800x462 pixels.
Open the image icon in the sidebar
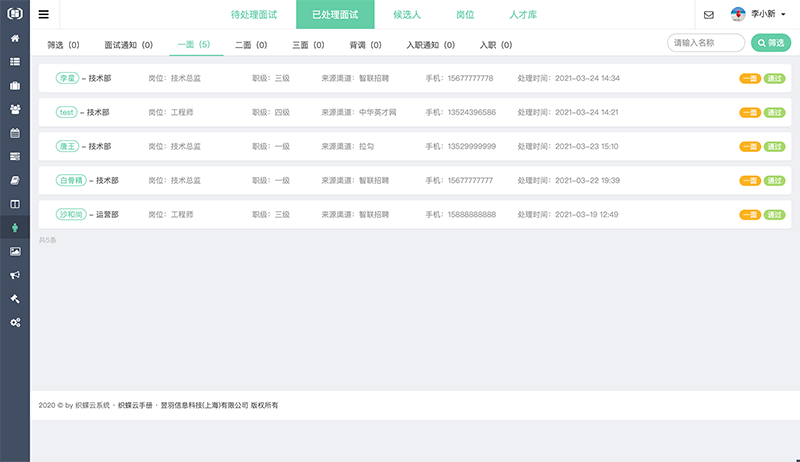click(x=15, y=251)
